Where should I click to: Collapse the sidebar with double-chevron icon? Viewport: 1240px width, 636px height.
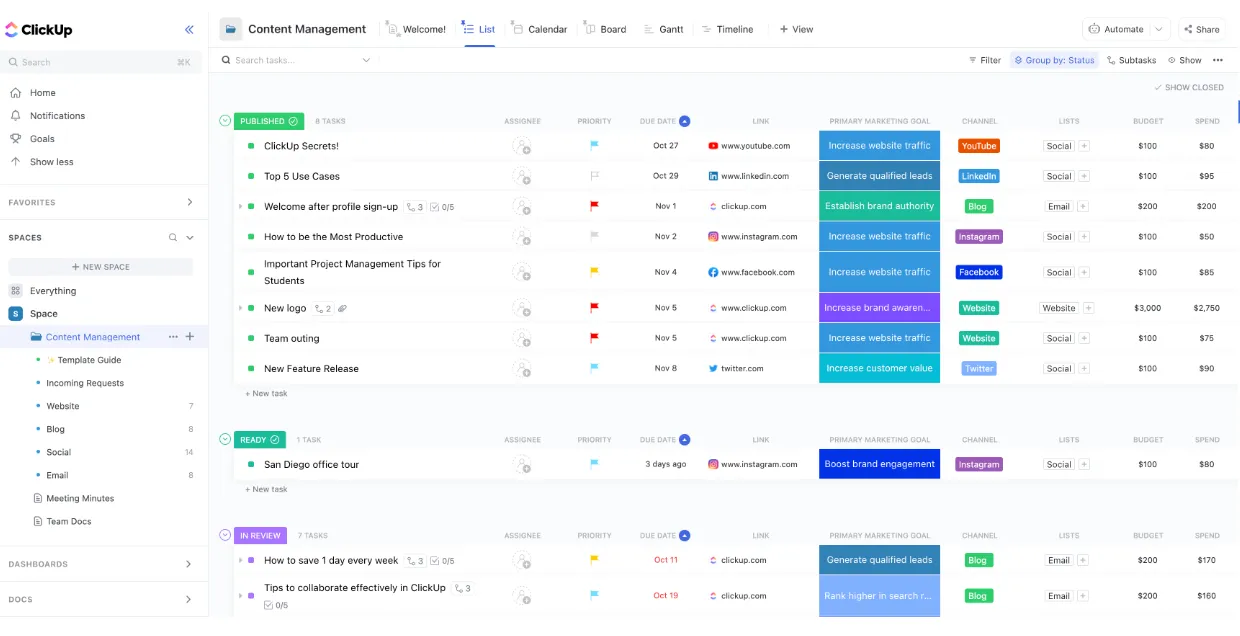(x=189, y=30)
